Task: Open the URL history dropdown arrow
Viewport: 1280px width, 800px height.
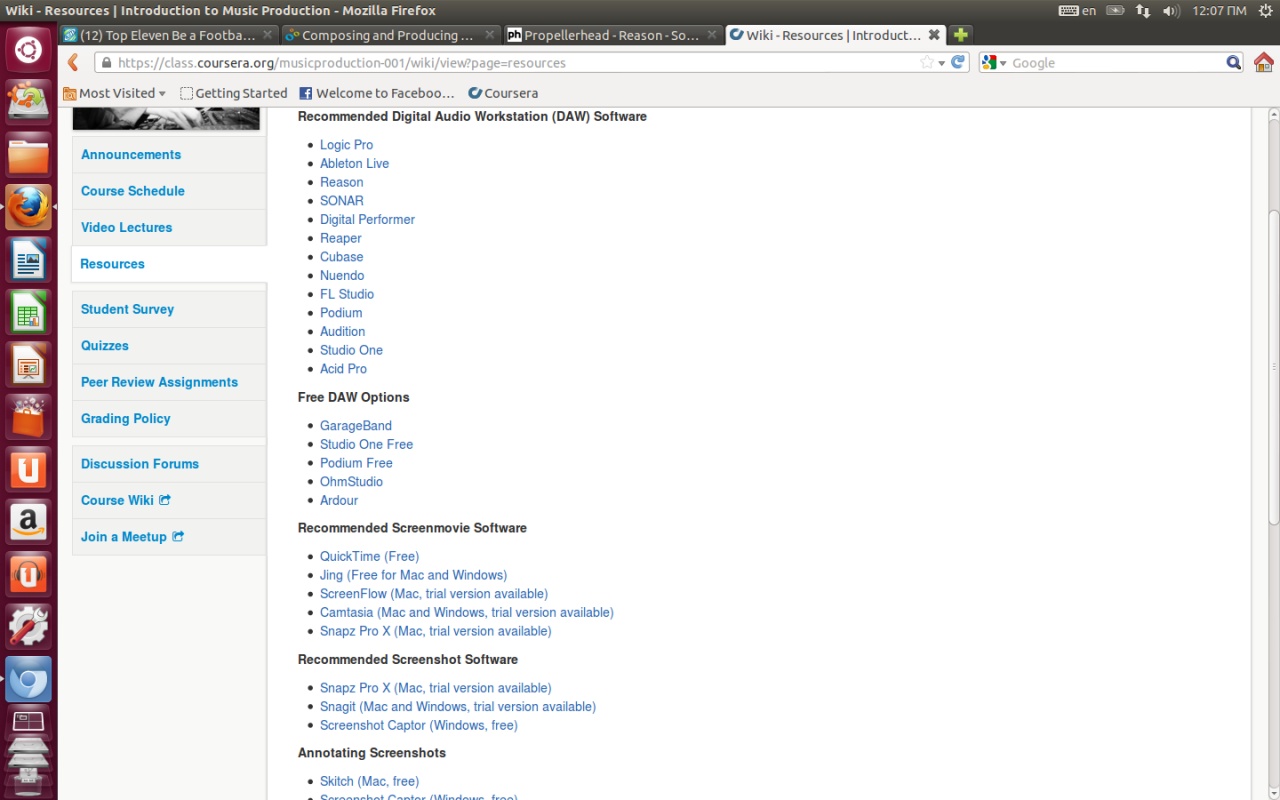Action: (942, 63)
